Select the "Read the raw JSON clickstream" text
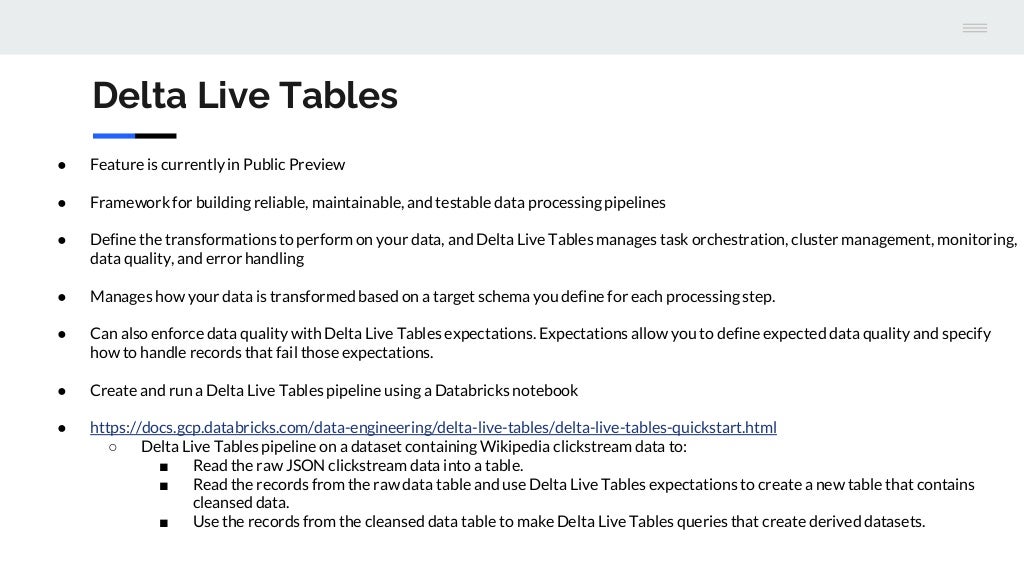This screenshot has height=576, width=1024. [358, 466]
